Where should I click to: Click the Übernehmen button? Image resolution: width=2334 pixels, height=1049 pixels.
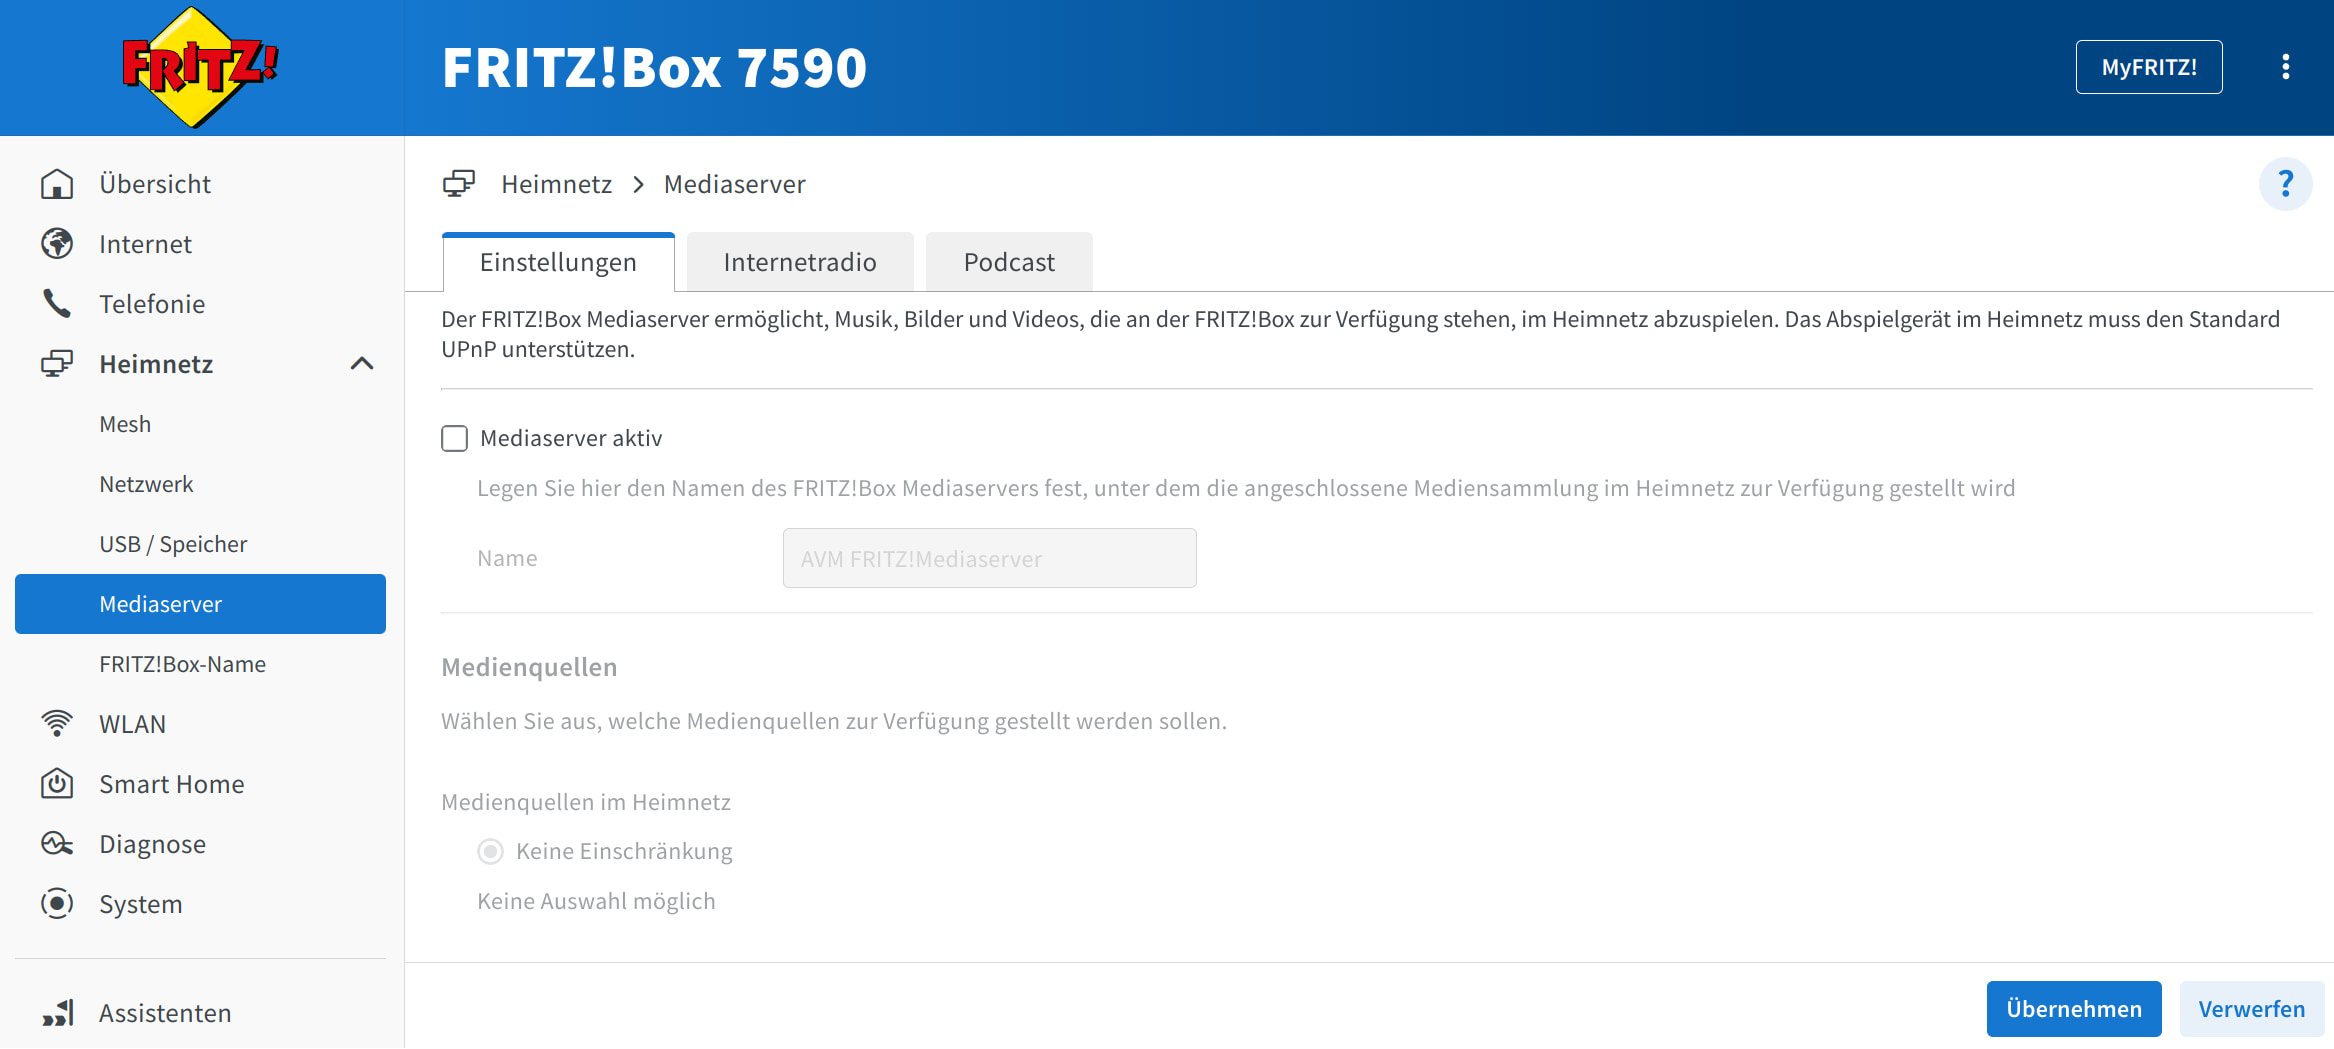coord(2073,1009)
